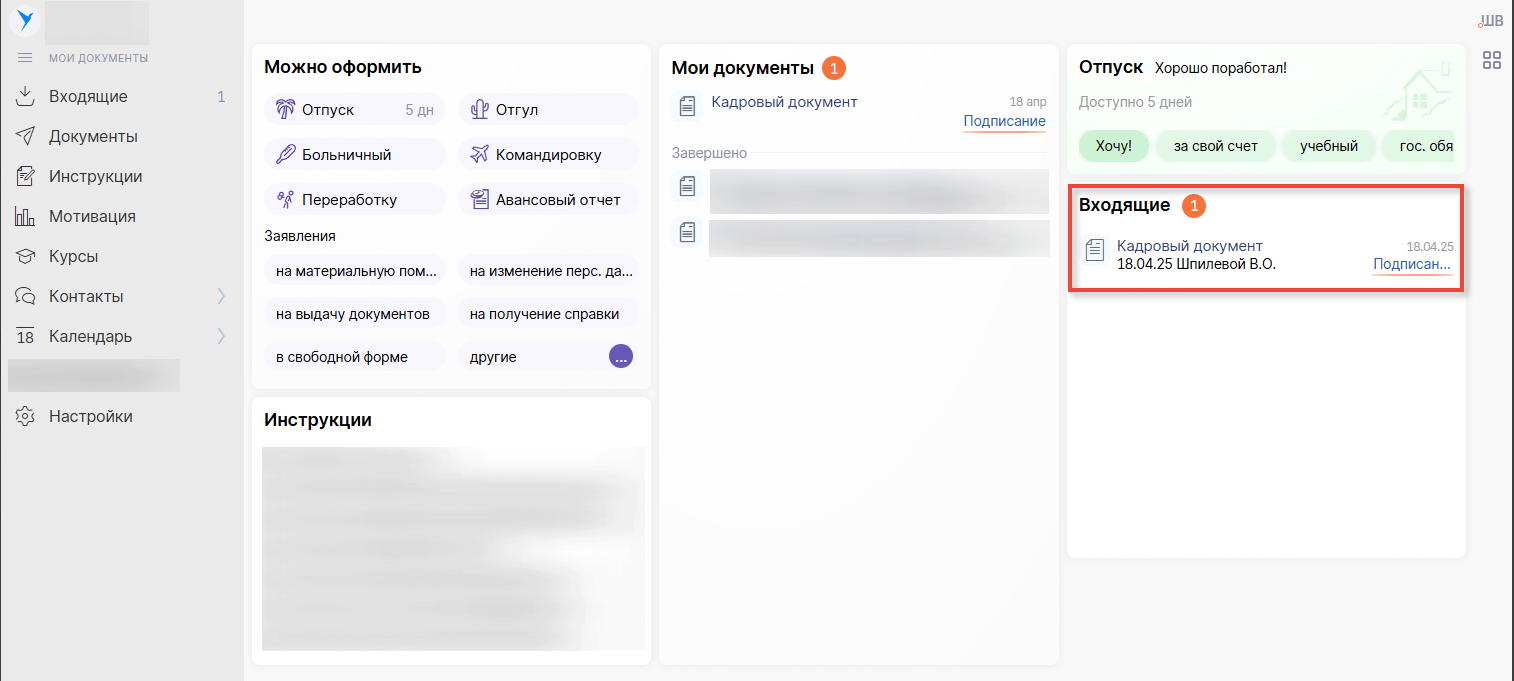Screen dimensions: 1514x681
Task: Choose Авансовый отчет option
Action: (548, 199)
